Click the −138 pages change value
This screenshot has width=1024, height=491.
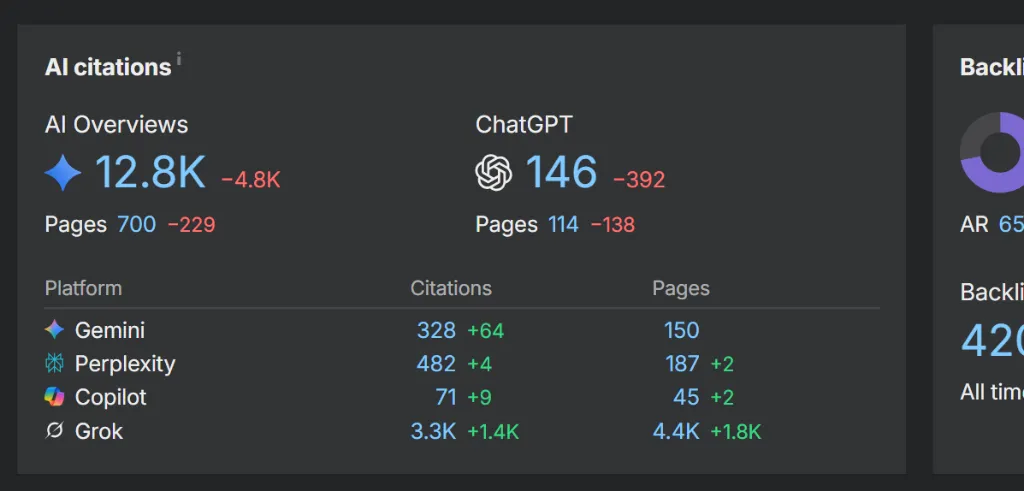click(x=613, y=225)
